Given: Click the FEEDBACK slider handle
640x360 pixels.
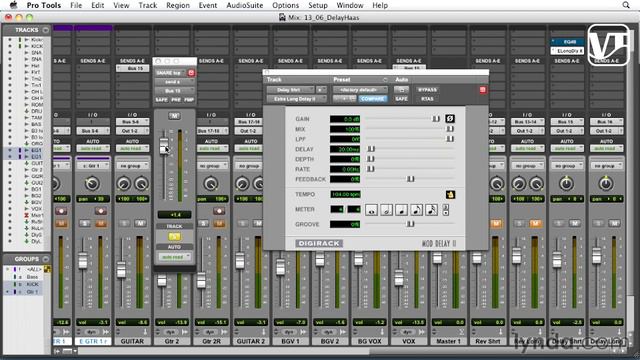Looking at the screenshot, I should pos(411,179).
